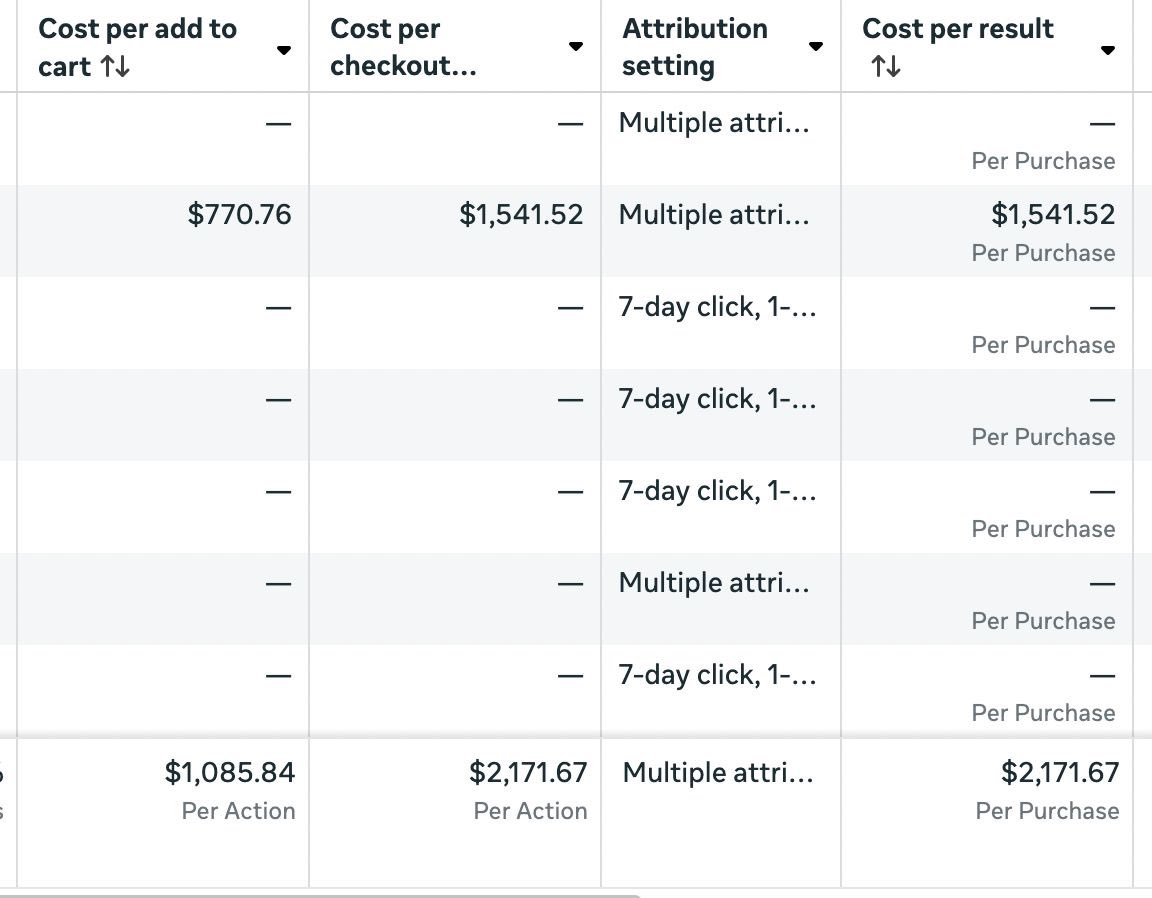Click total $2,171.67 in Cost per result column
The width and height of the screenshot is (1152, 898).
[x=1060, y=772]
